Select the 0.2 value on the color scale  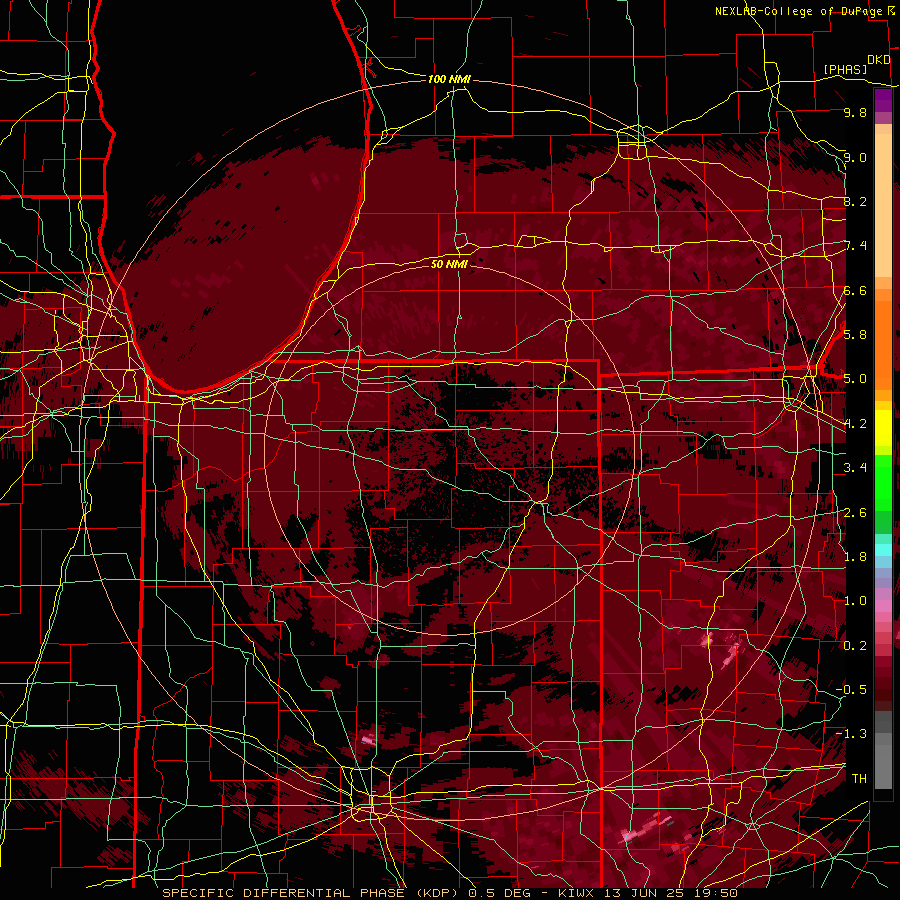(855, 646)
